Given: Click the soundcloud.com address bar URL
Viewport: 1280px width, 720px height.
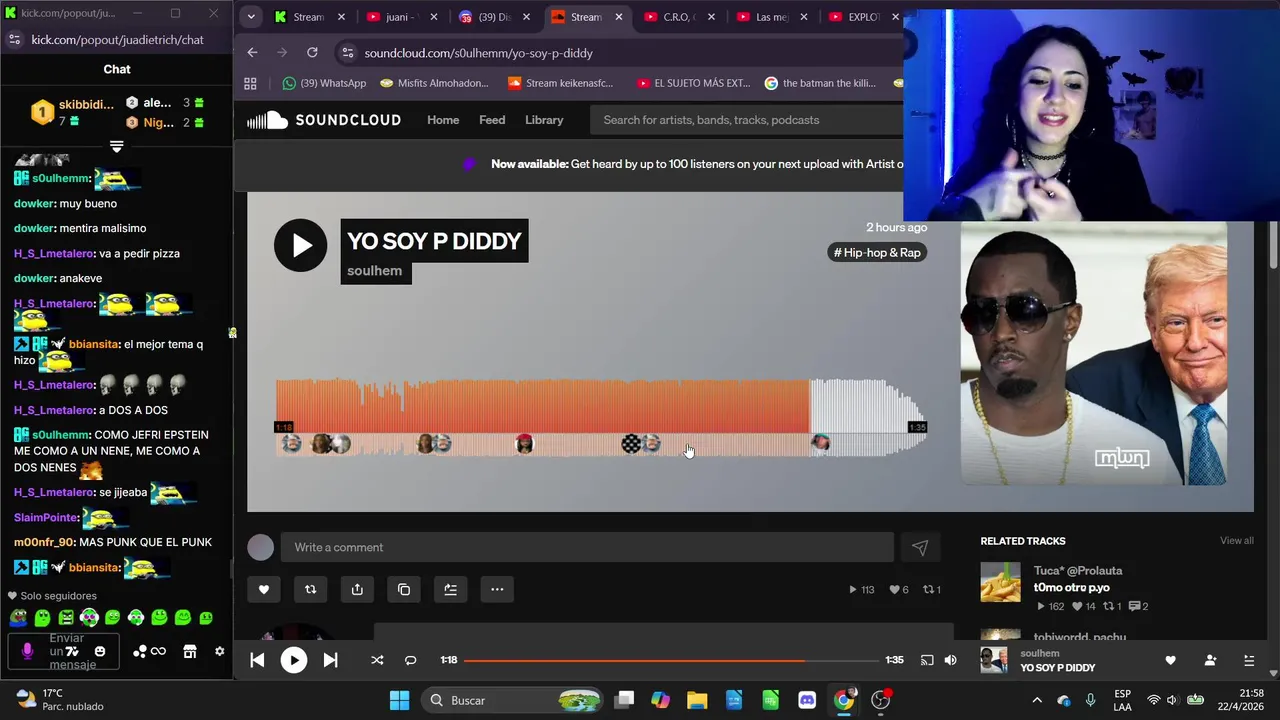Looking at the screenshot, I should coord(479,53).
